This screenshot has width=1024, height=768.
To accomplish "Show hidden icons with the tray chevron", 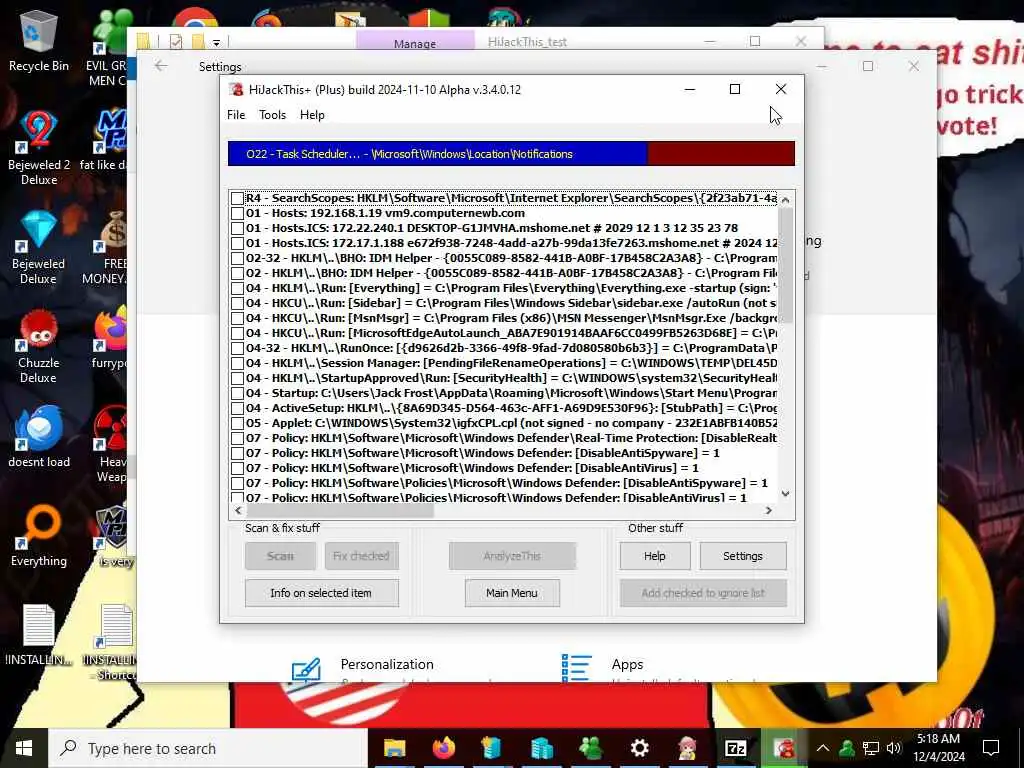I will (823, 748).
